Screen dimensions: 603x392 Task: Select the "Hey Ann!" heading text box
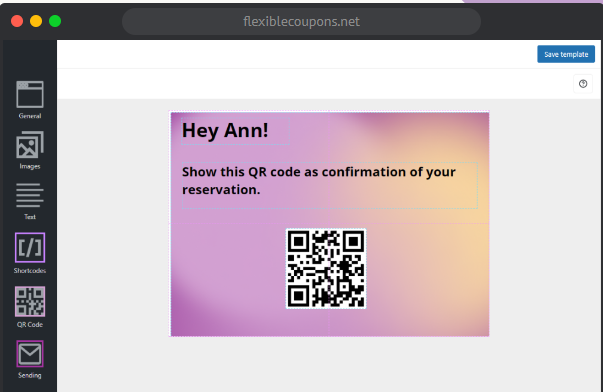[235, 131]
